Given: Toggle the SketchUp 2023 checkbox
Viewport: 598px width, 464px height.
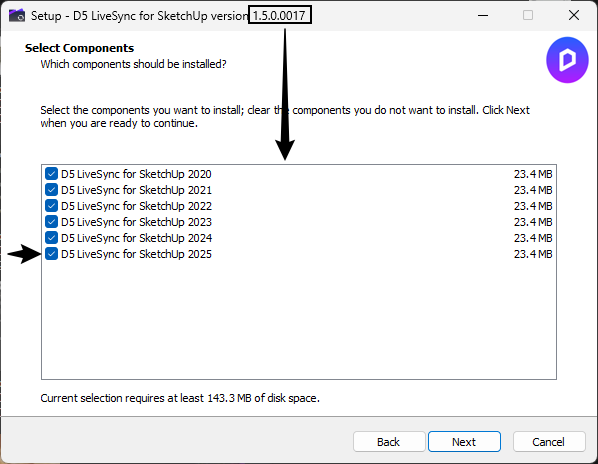Looking at the screenshot, I should (x=51, y=222).
